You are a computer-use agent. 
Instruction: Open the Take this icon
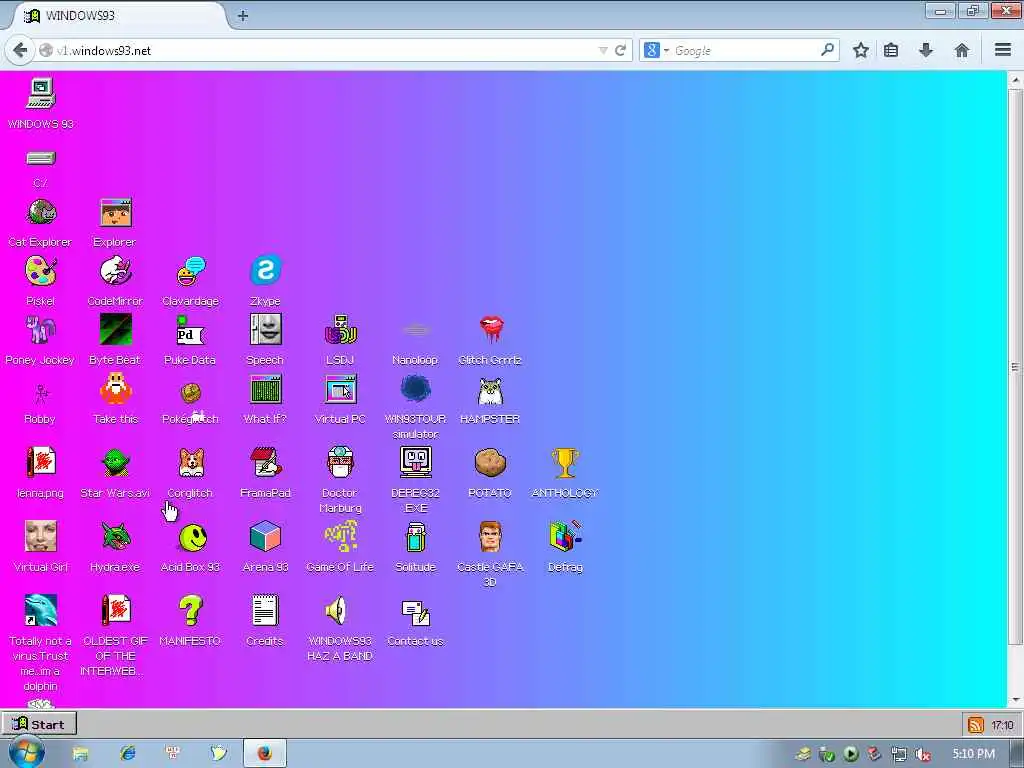tap(116, 389)
